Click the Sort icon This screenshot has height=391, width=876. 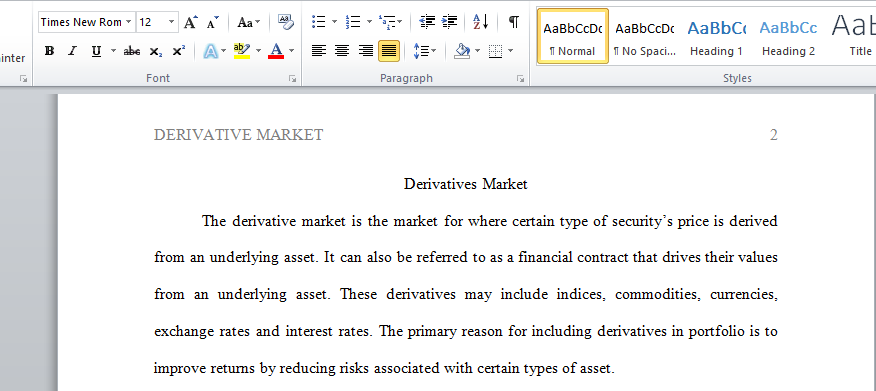point(480,22)
